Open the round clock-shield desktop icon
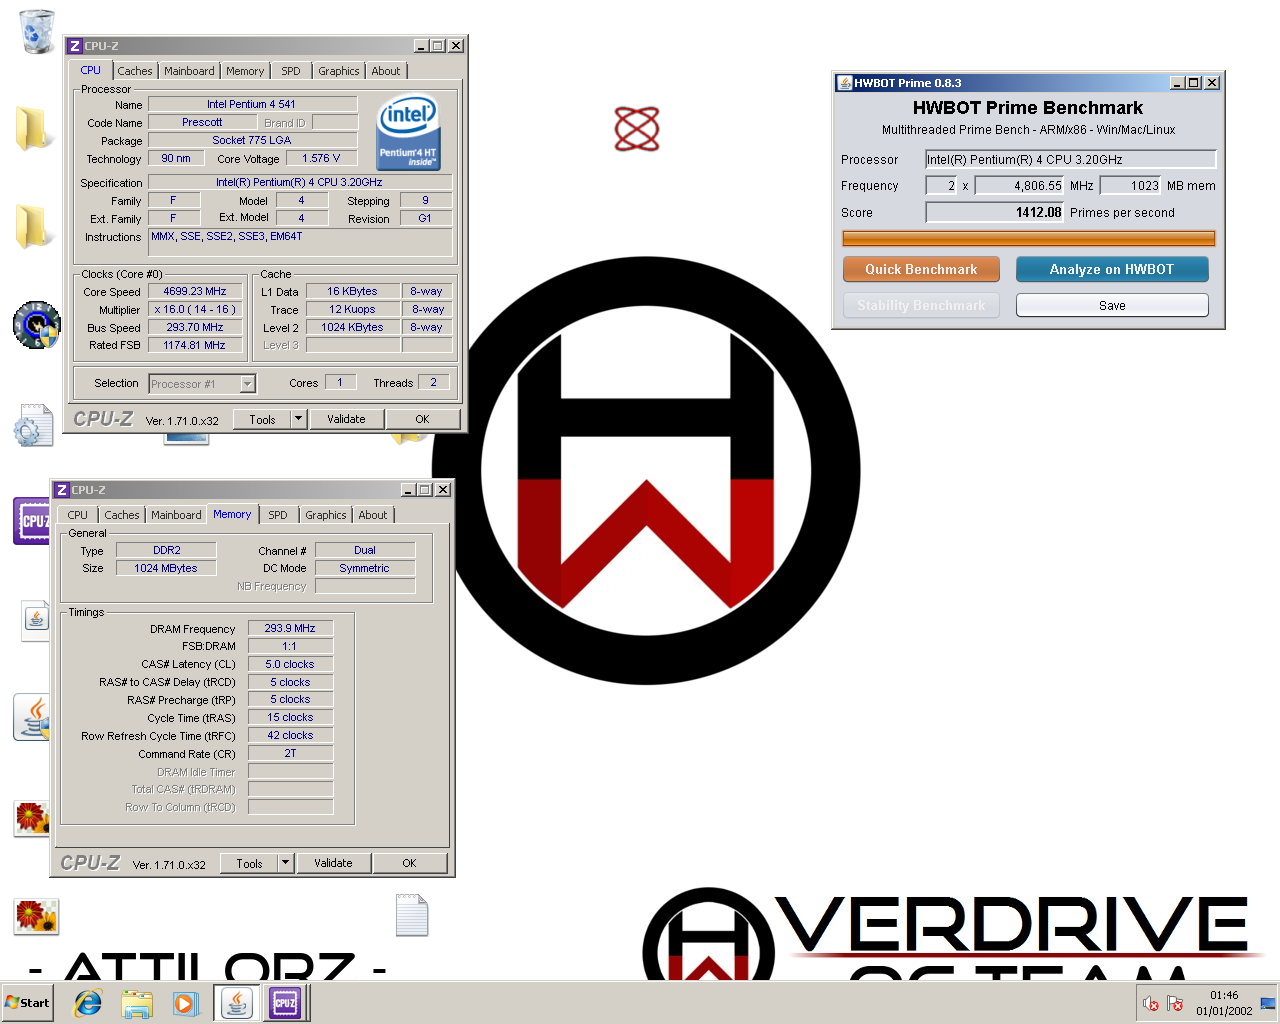 [37, 325]
